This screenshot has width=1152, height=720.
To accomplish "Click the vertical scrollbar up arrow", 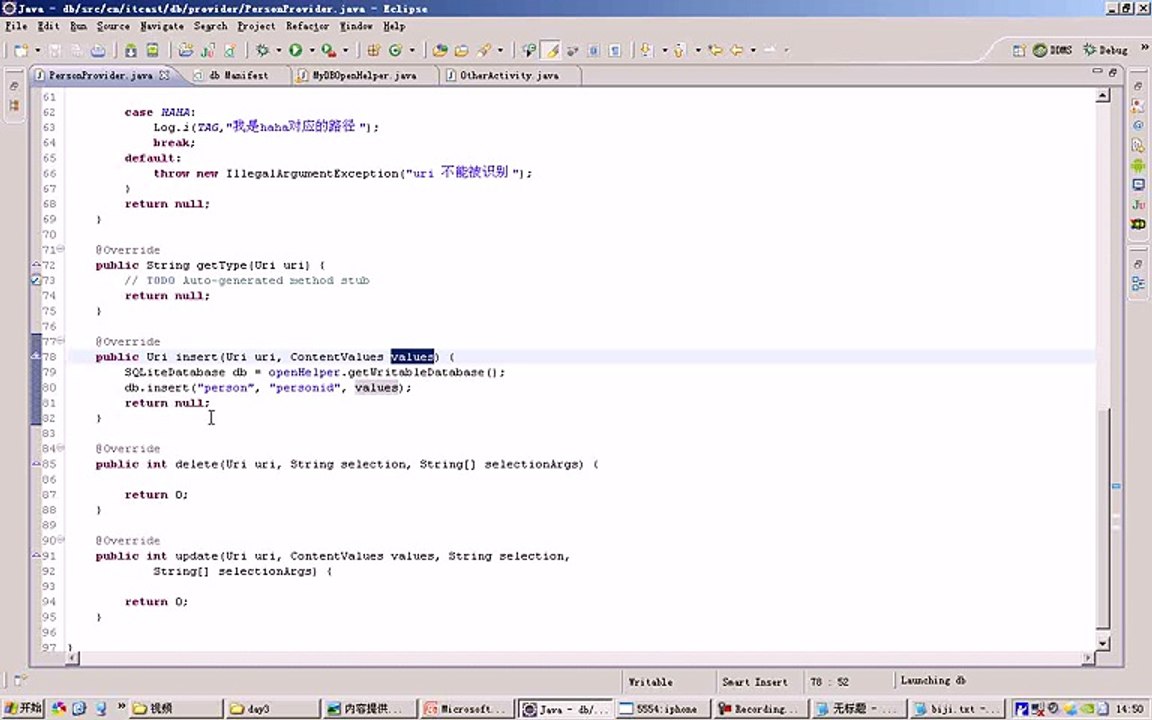I will [x=1103, y=96].
